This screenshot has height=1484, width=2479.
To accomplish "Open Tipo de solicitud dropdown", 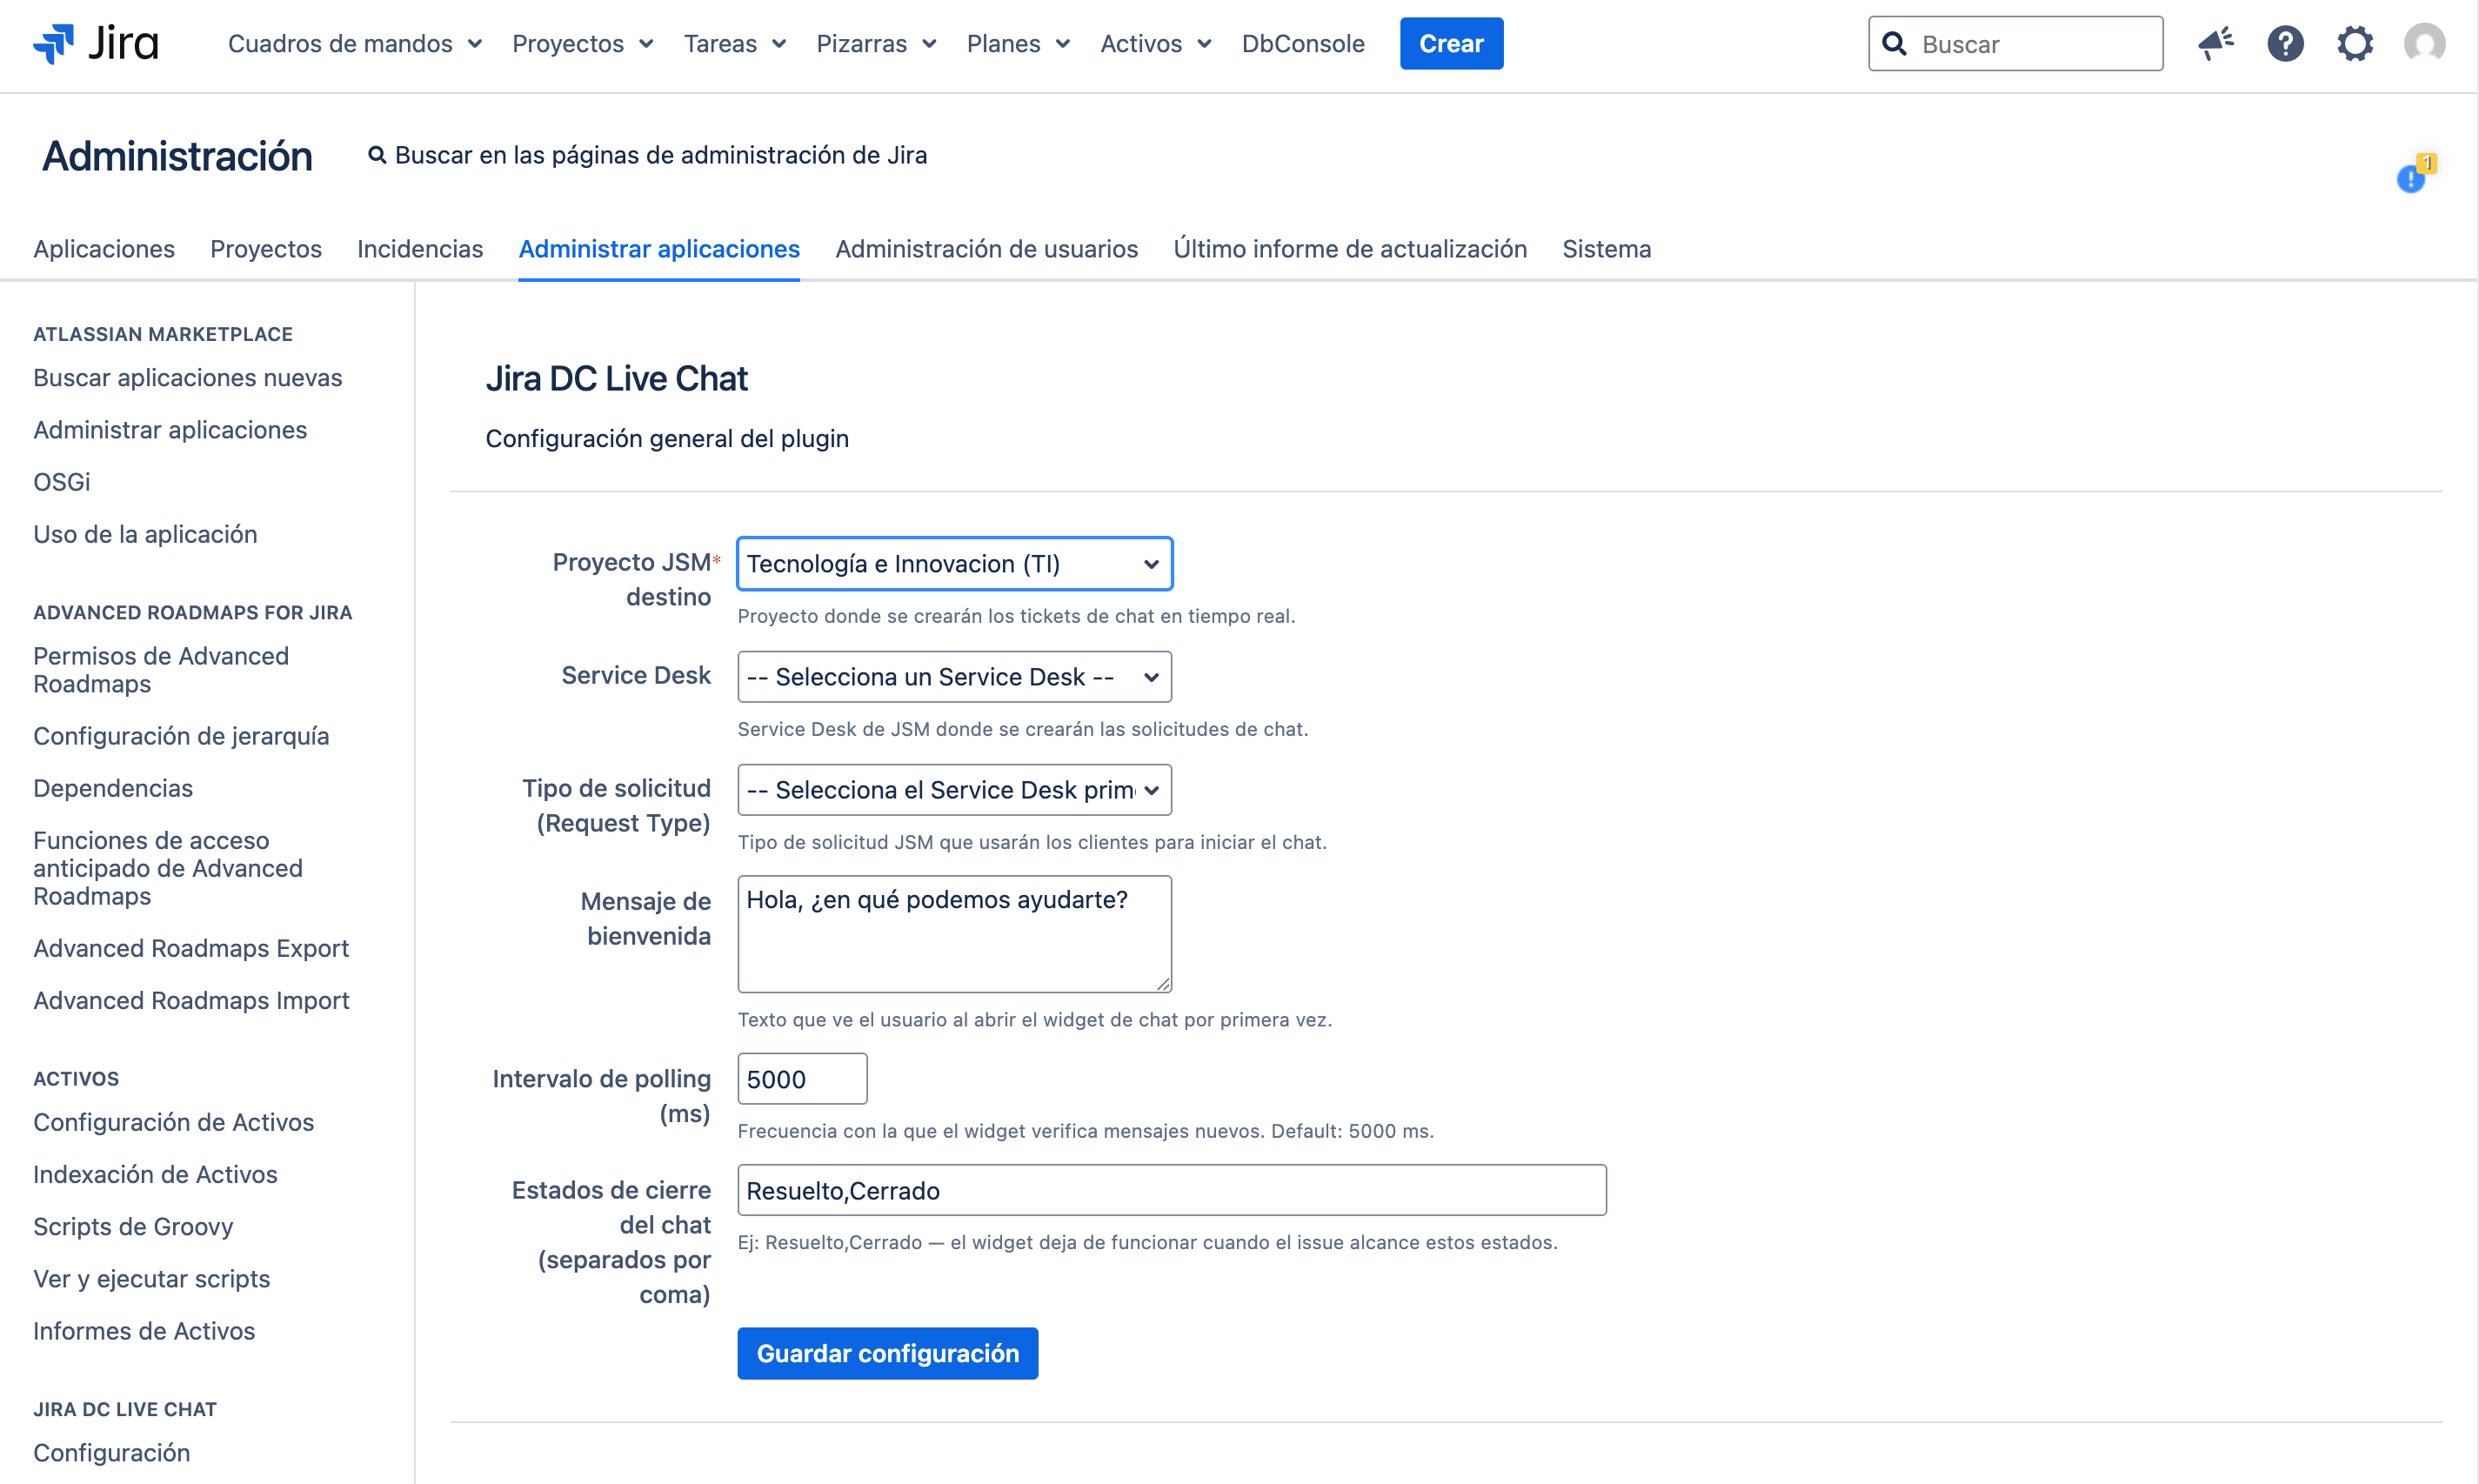I will click(x=954, y=790).
